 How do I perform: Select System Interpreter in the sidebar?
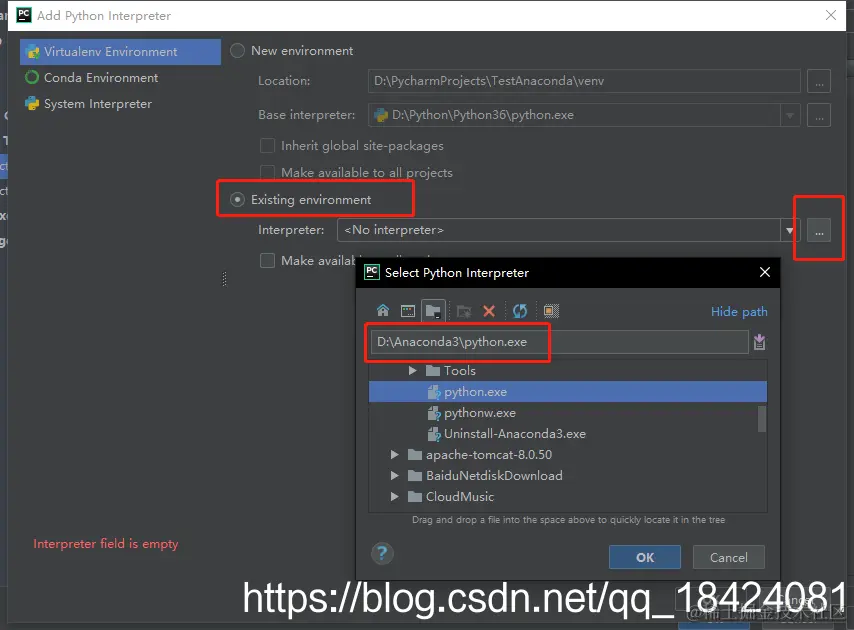point(120,104)
